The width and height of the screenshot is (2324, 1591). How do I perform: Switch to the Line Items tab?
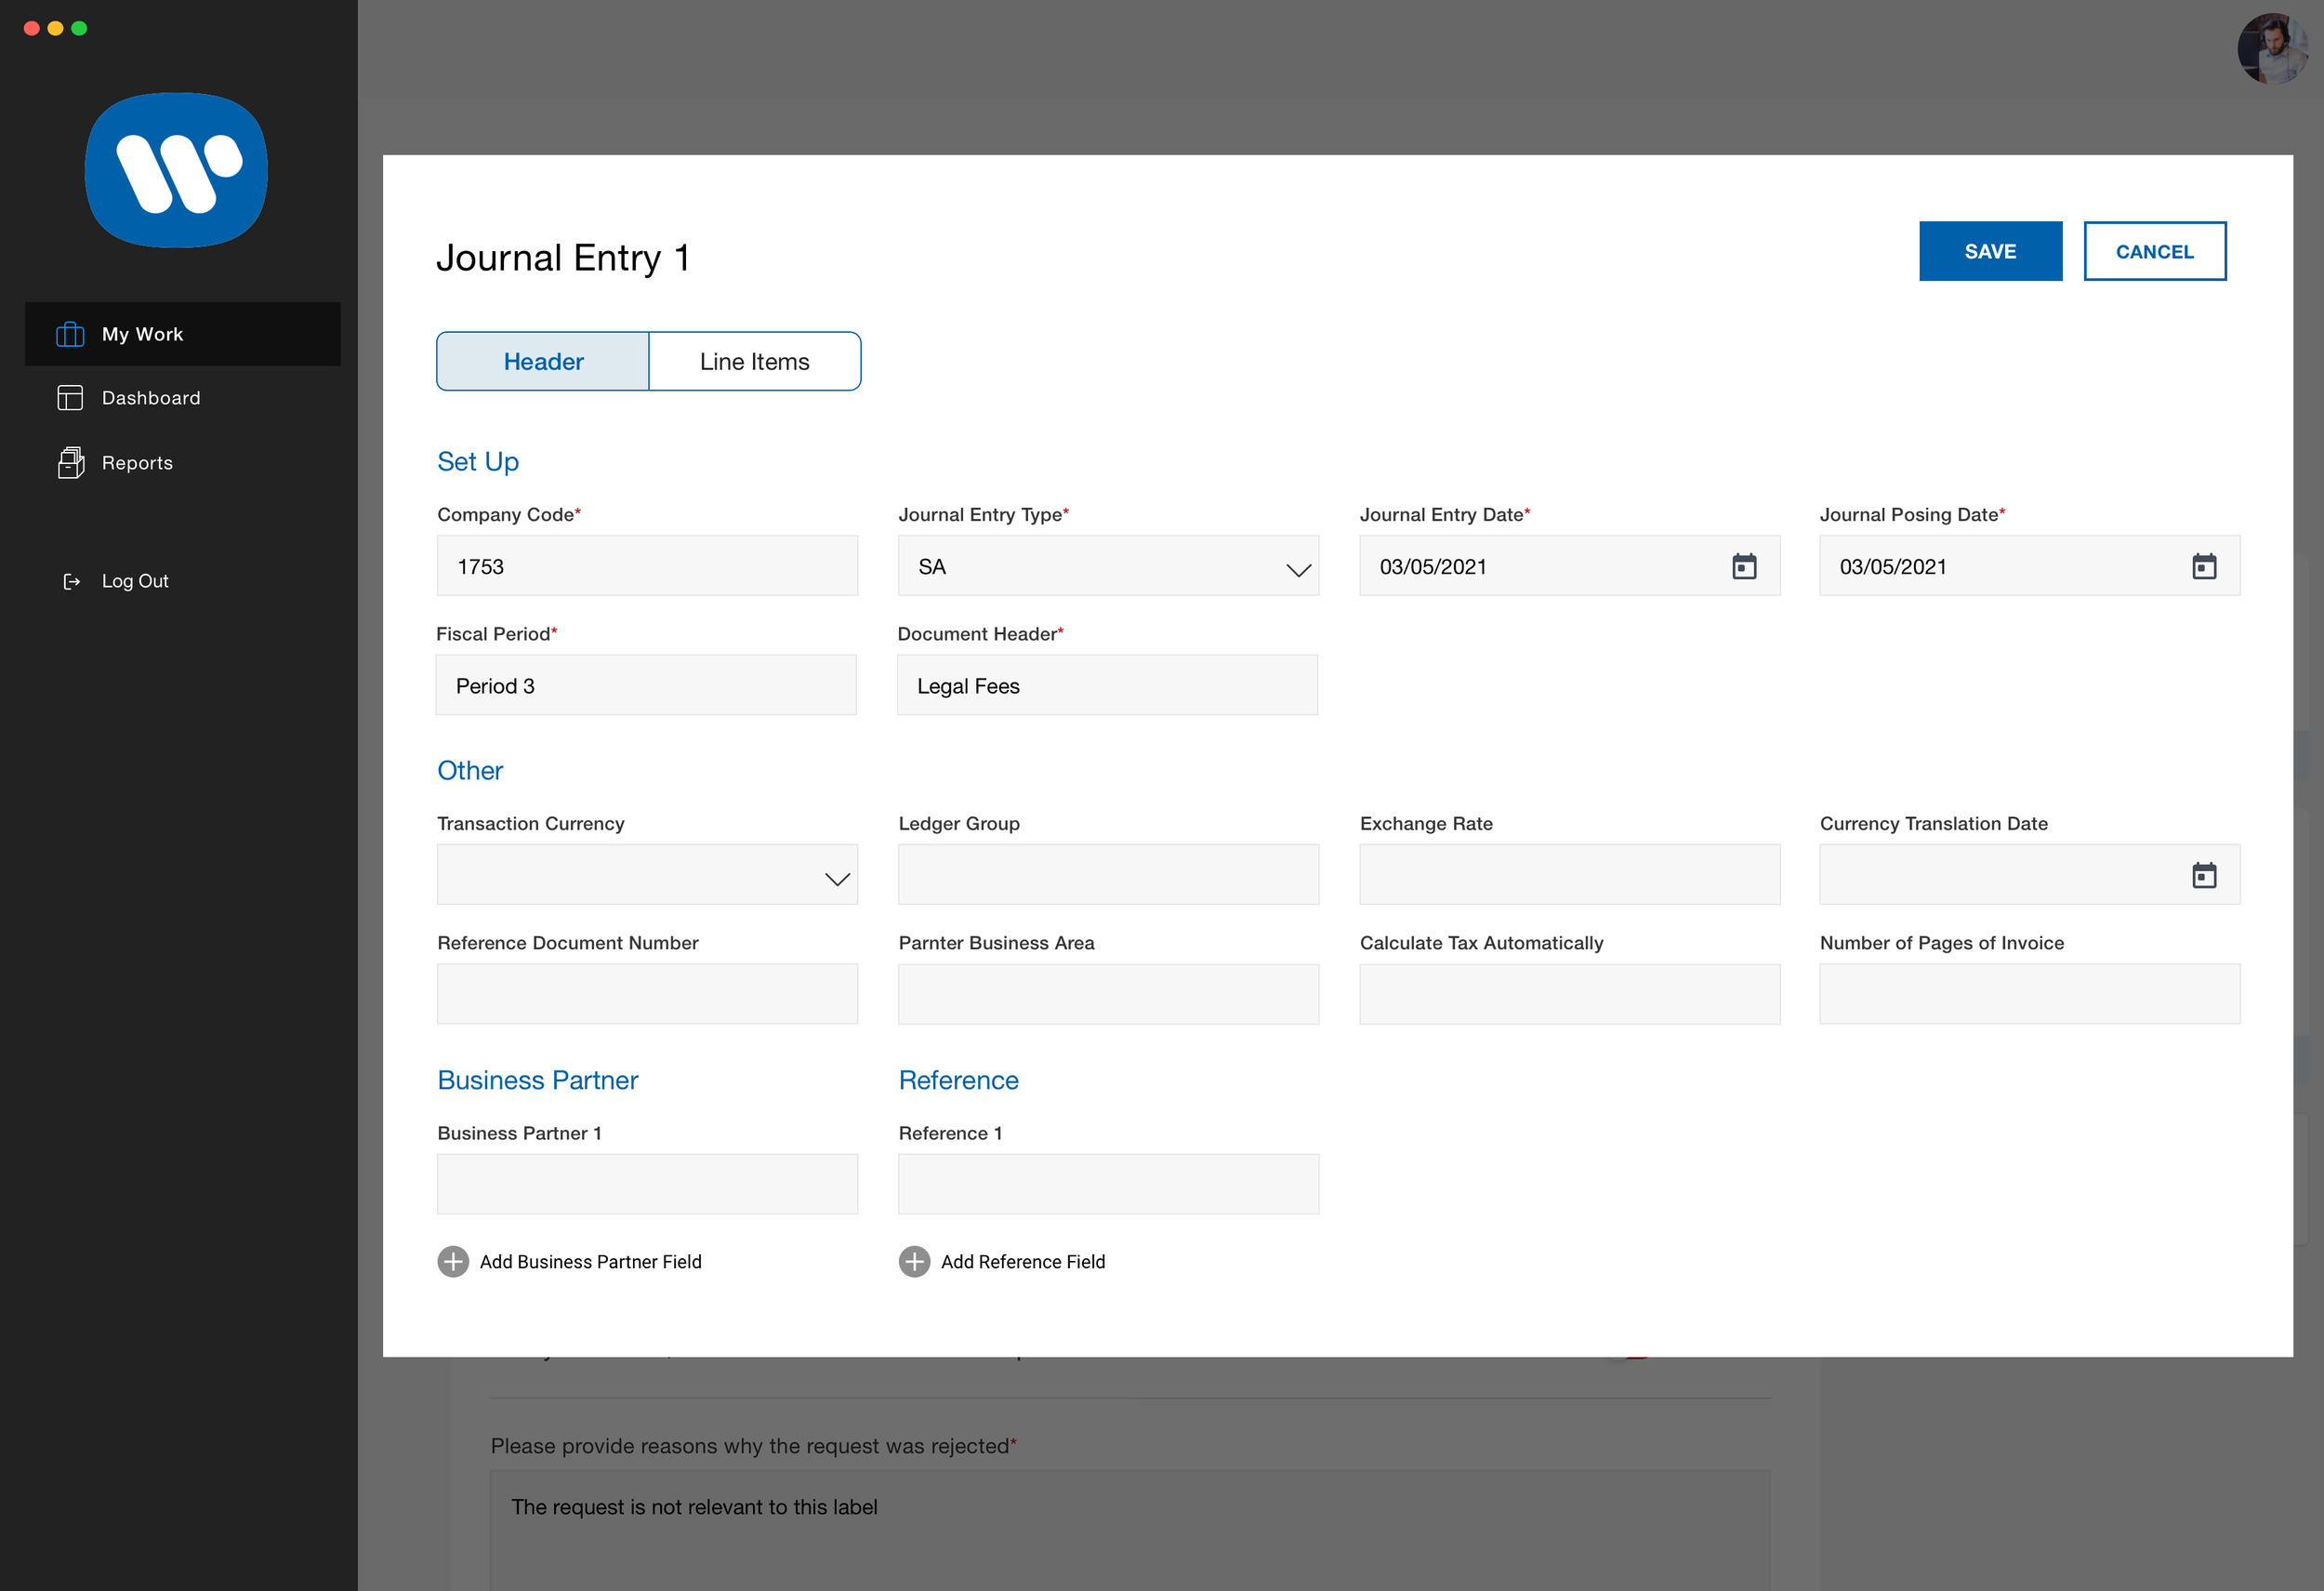click(x=755, y=361)
